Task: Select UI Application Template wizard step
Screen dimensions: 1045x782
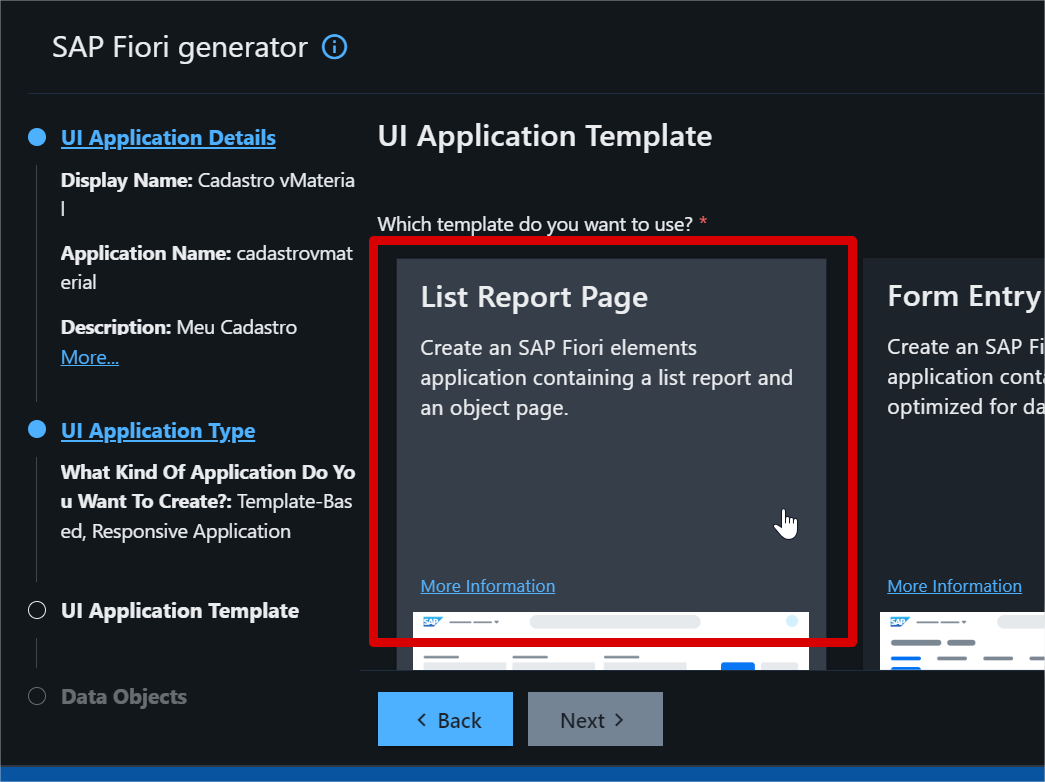Action: tap(180, 611)
